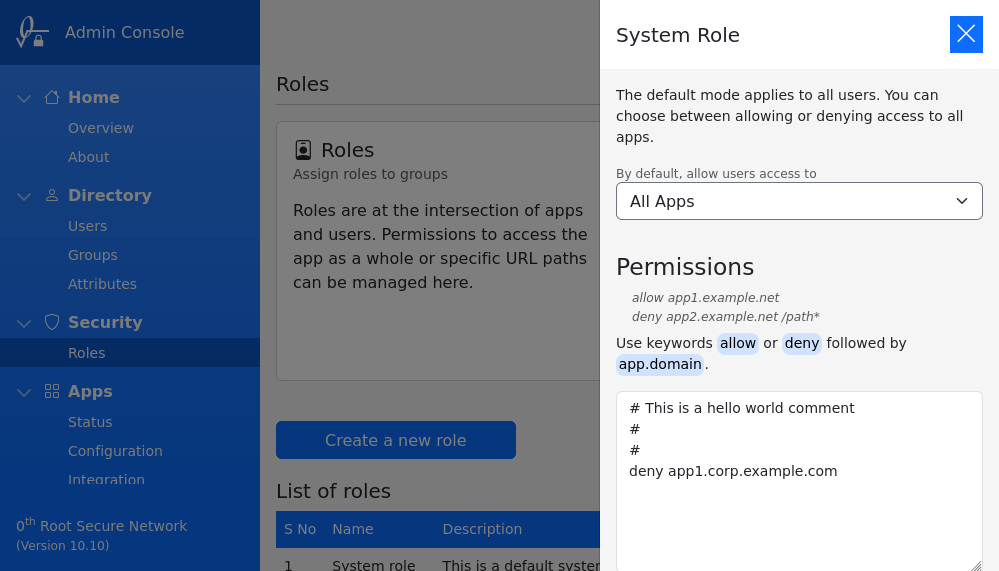
Task: Click the Roles badge icon in card
Action: tap(303, 150)
